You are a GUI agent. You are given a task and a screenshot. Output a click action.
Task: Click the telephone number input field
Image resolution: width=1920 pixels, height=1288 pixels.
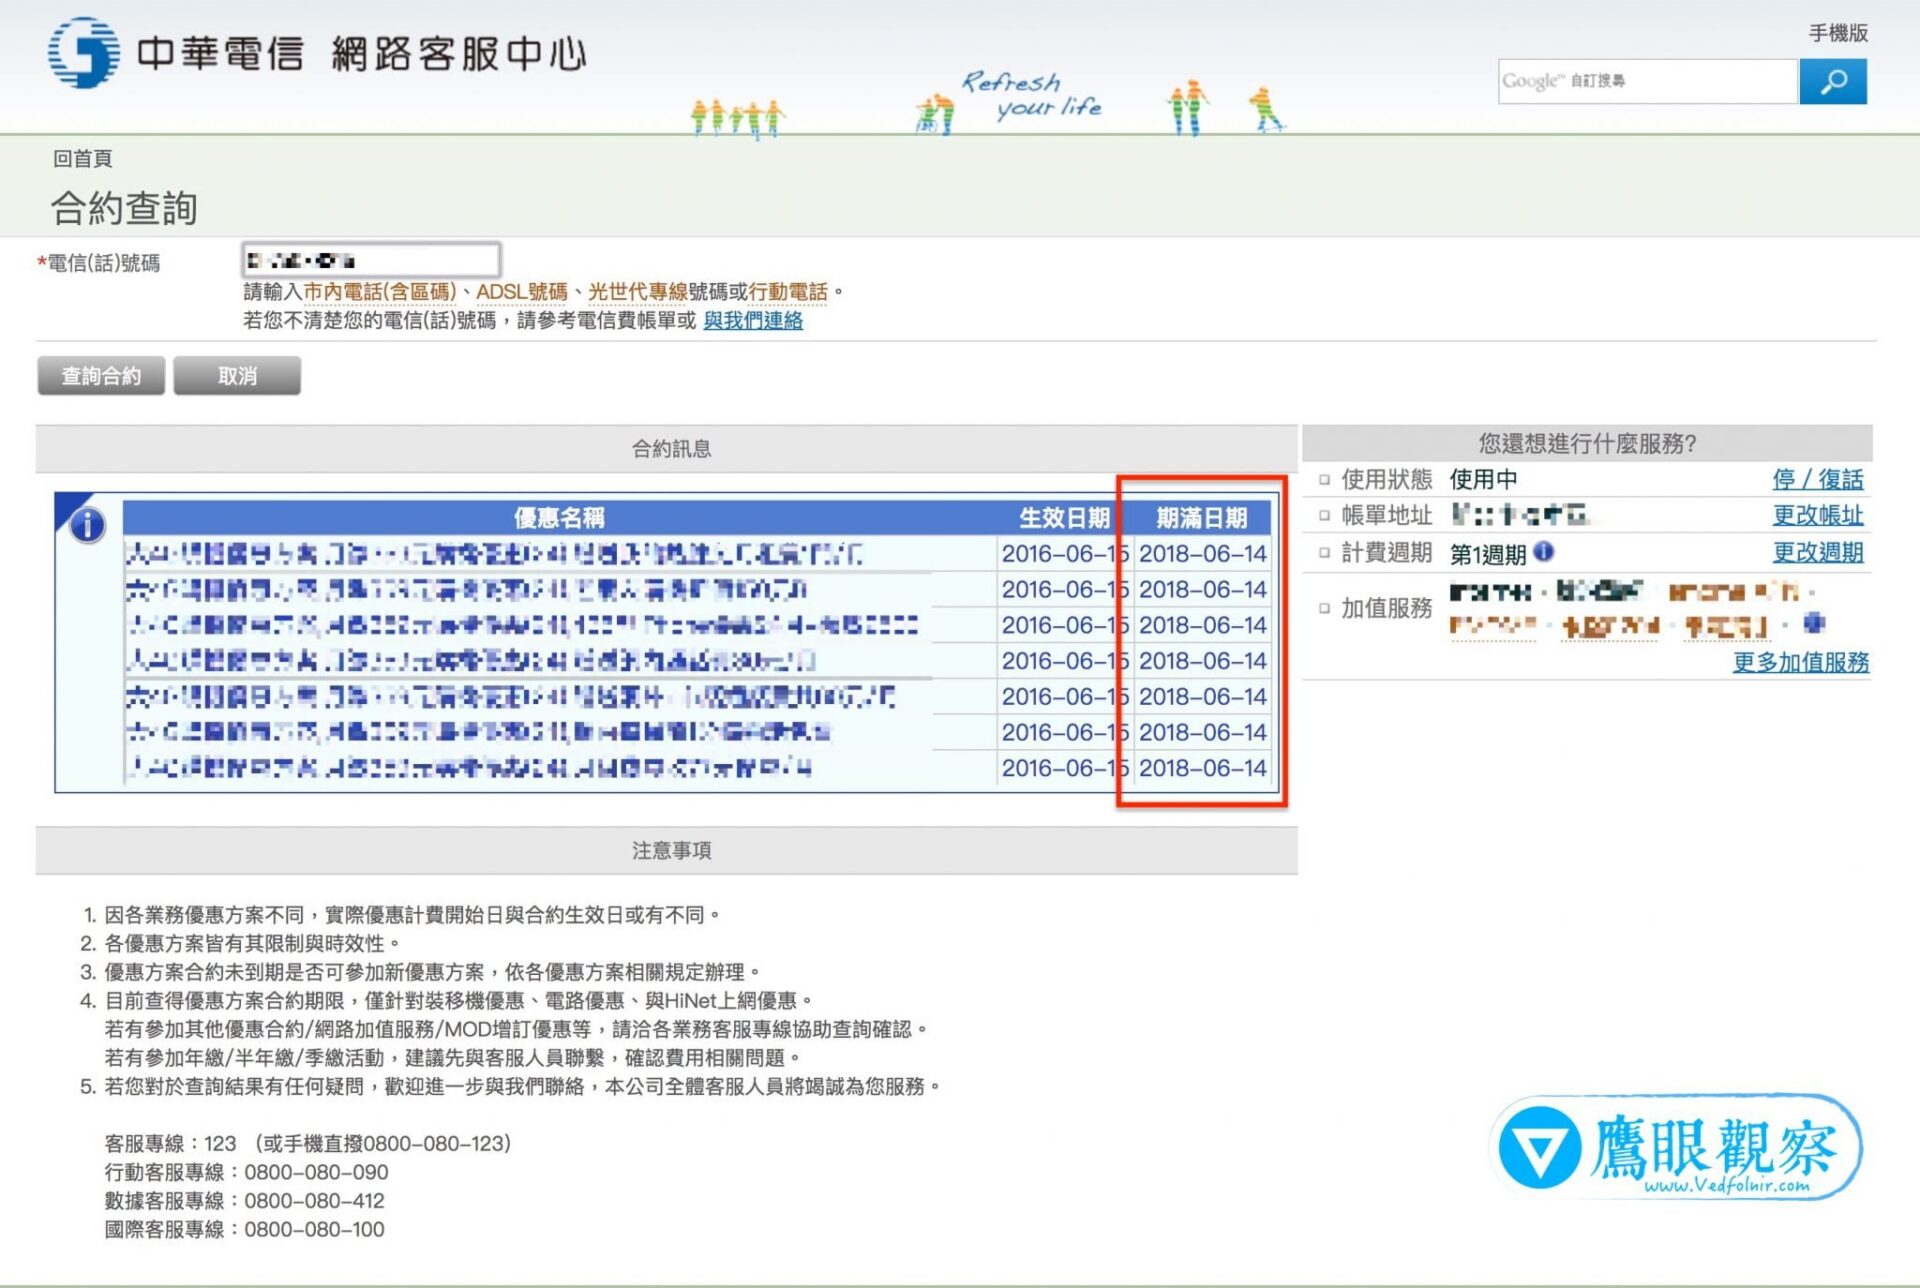(x=371, y=260)
